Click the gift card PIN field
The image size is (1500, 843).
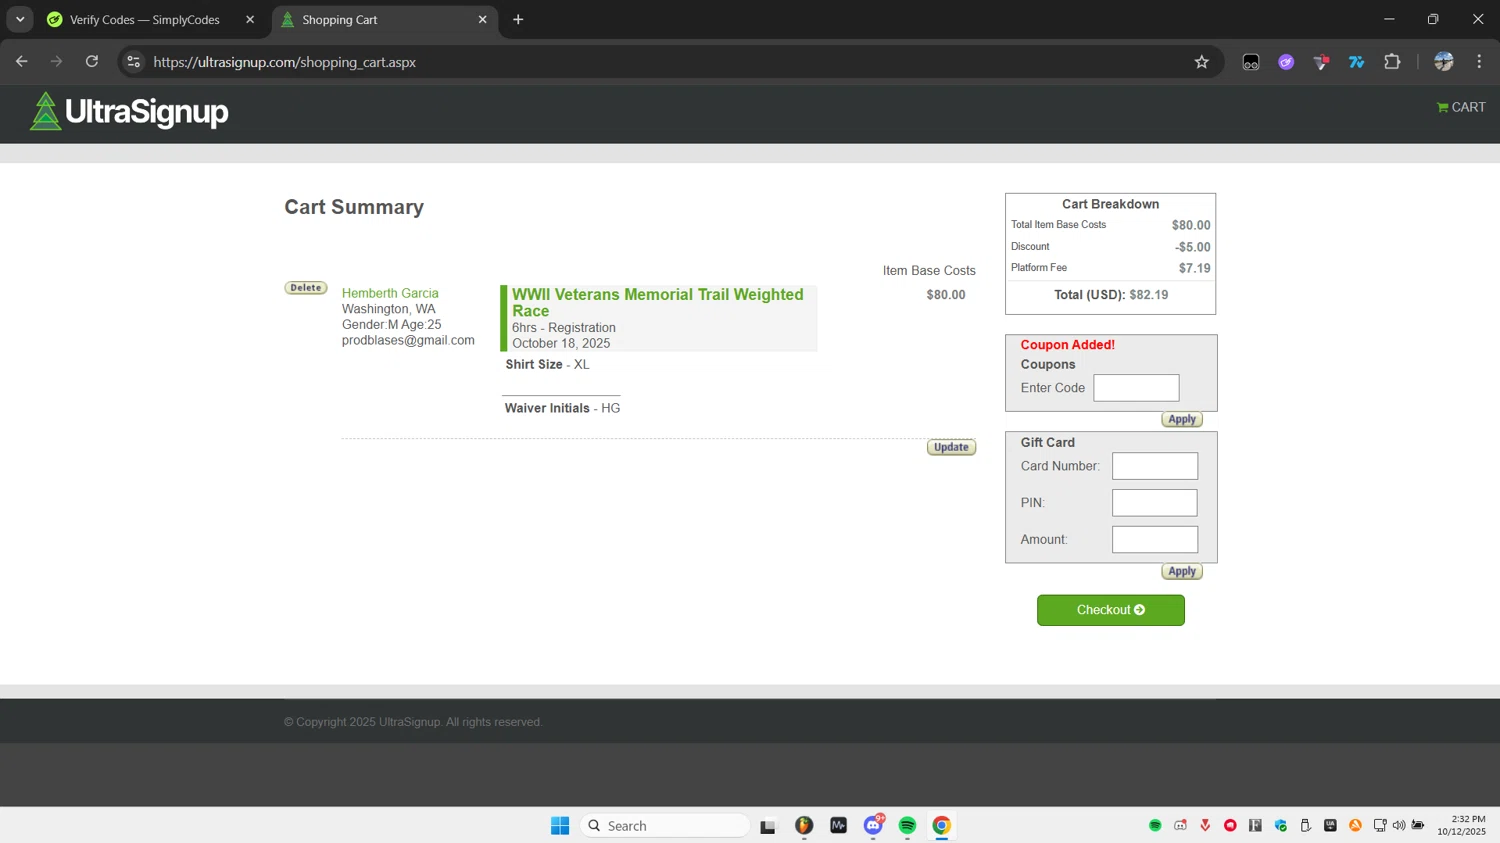coord(1155,503)
